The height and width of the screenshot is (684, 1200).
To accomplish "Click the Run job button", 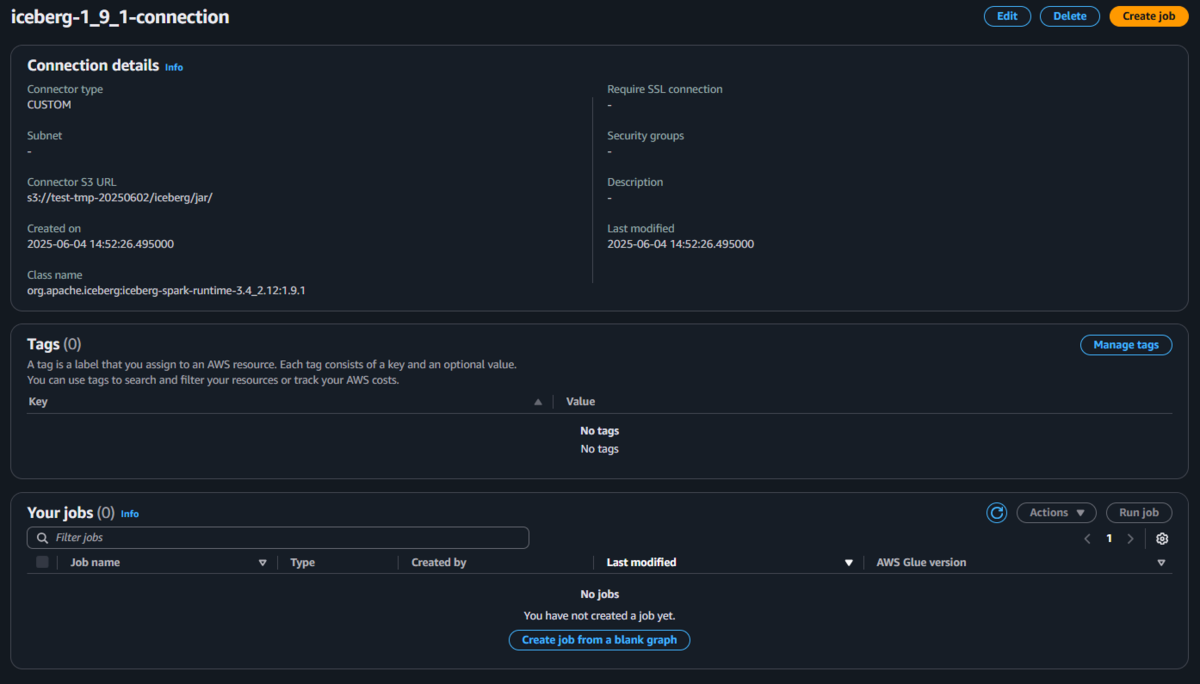I will 1139,513.
